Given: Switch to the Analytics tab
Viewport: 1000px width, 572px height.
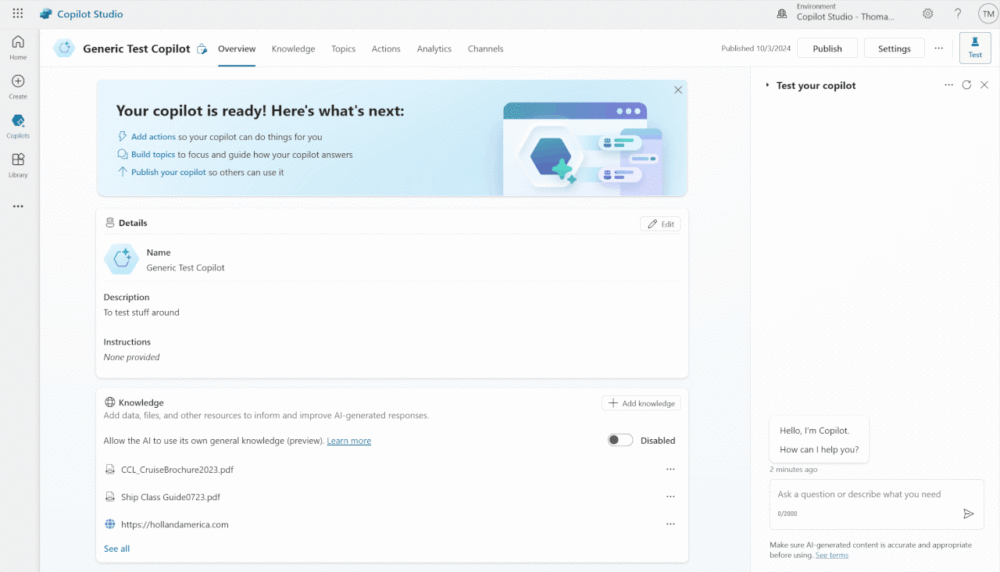Looking at the screenshot, I should pyautogui.click(x=434, y=48).
